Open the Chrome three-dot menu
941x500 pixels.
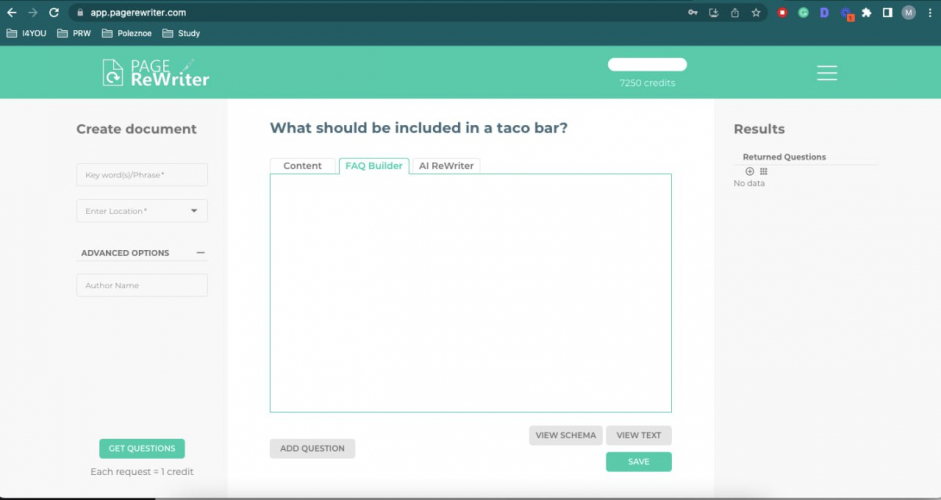pyautogui.click(x=930, y=13)
